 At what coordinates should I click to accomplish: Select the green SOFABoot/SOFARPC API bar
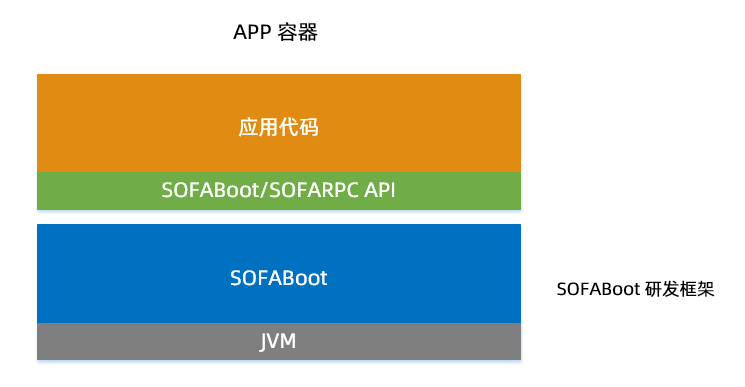tap(279, 191)
